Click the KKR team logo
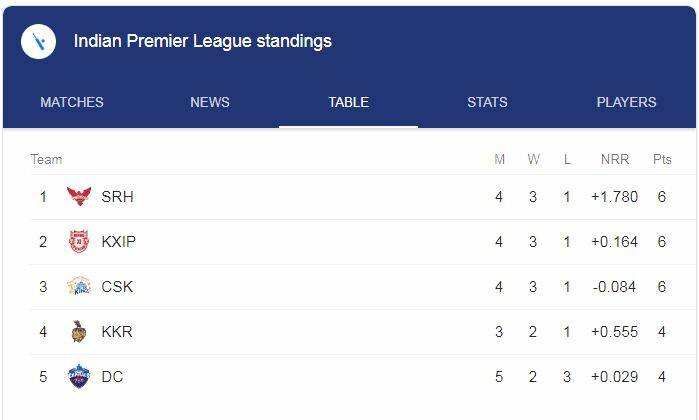 [79, 332]
